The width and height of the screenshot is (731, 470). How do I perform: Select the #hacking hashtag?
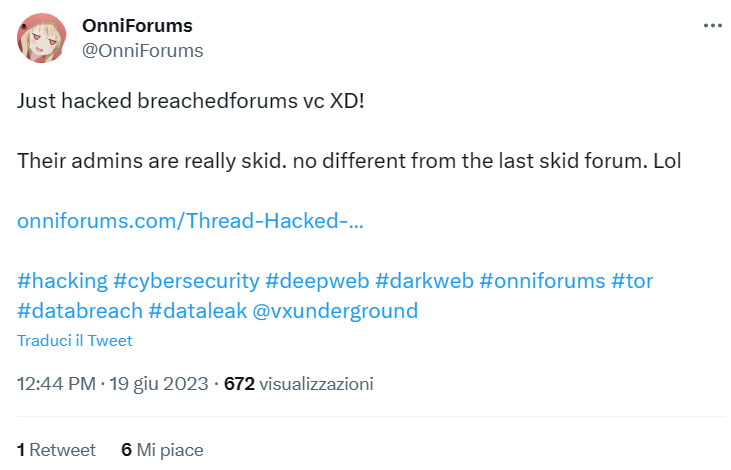click(62, 280)
